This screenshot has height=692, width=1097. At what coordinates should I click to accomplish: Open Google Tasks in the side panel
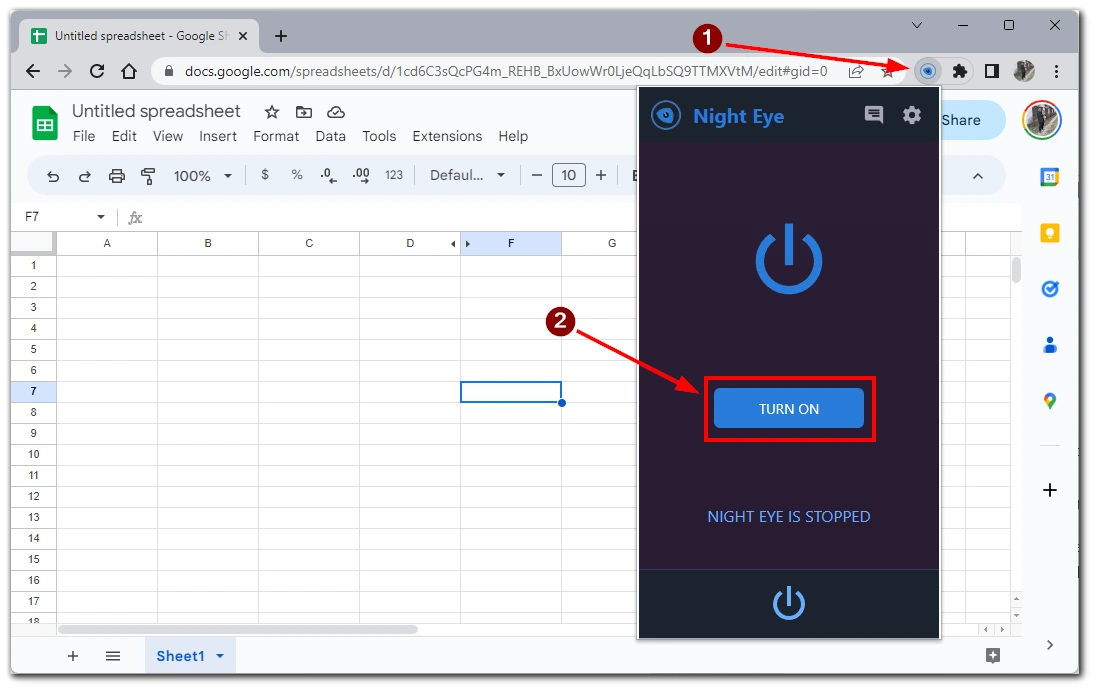tap(1049, 289)
